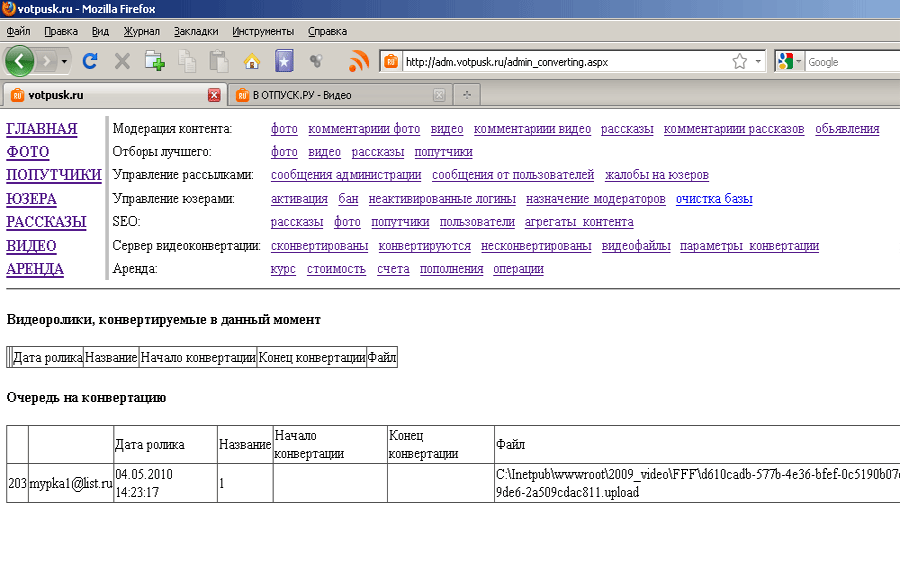This screenshot has width=900, height=563.
Task: Open the пополнения link
Action: 451,269
